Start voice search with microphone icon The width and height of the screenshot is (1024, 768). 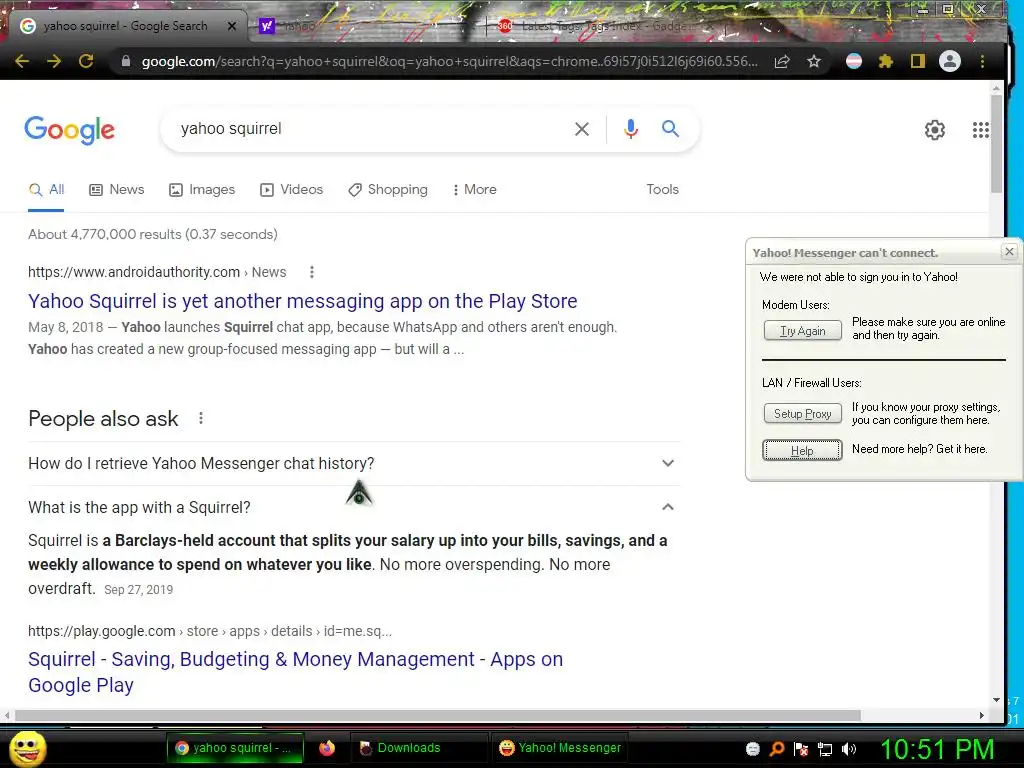click(x=630, y=129)
